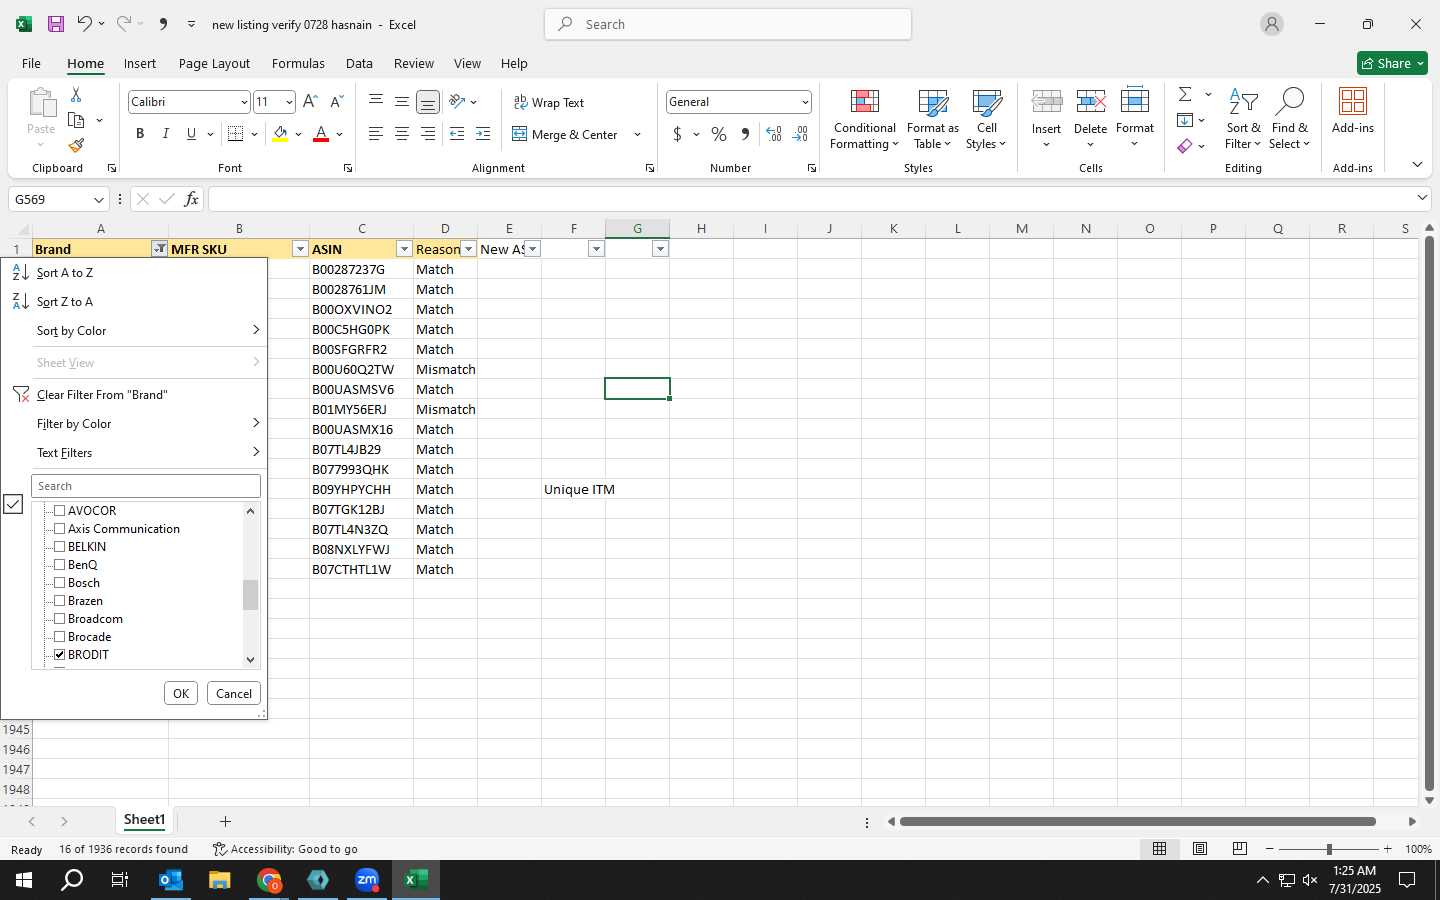Uncheck the BRODIT filter checkbox
1440x900 pixels.
coord(59,654)
